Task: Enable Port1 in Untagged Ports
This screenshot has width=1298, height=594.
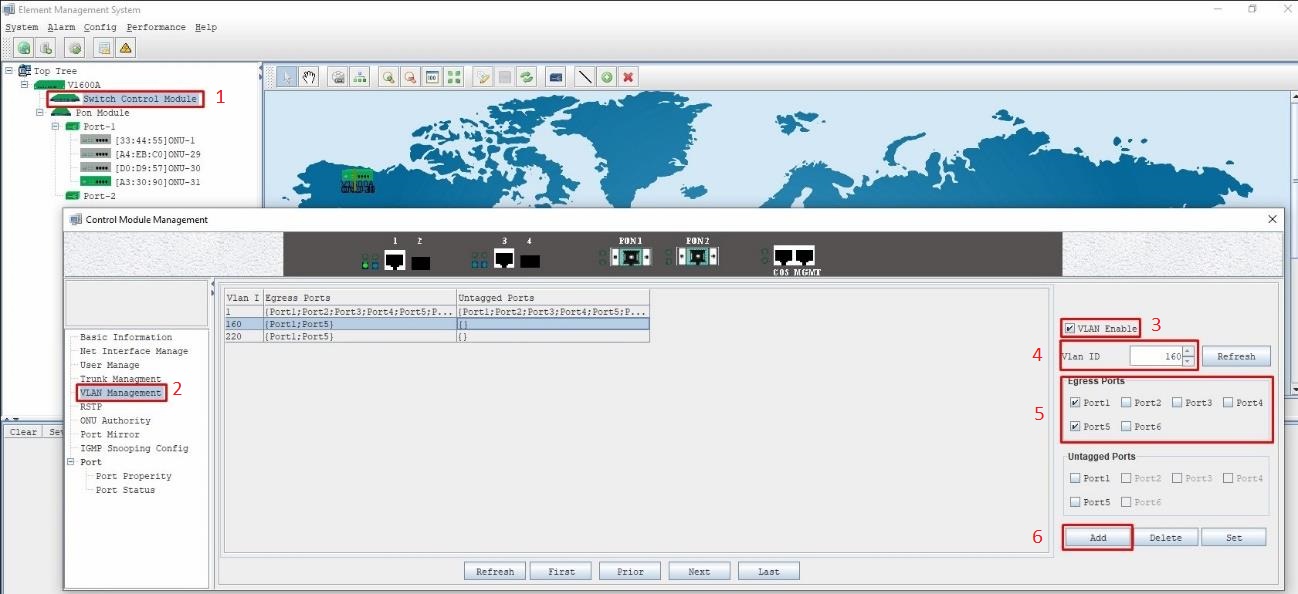Action: point(1077,478)
